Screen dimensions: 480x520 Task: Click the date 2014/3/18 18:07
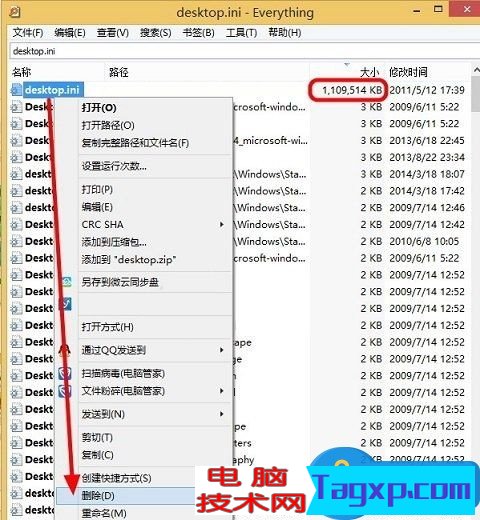[427, 174]
